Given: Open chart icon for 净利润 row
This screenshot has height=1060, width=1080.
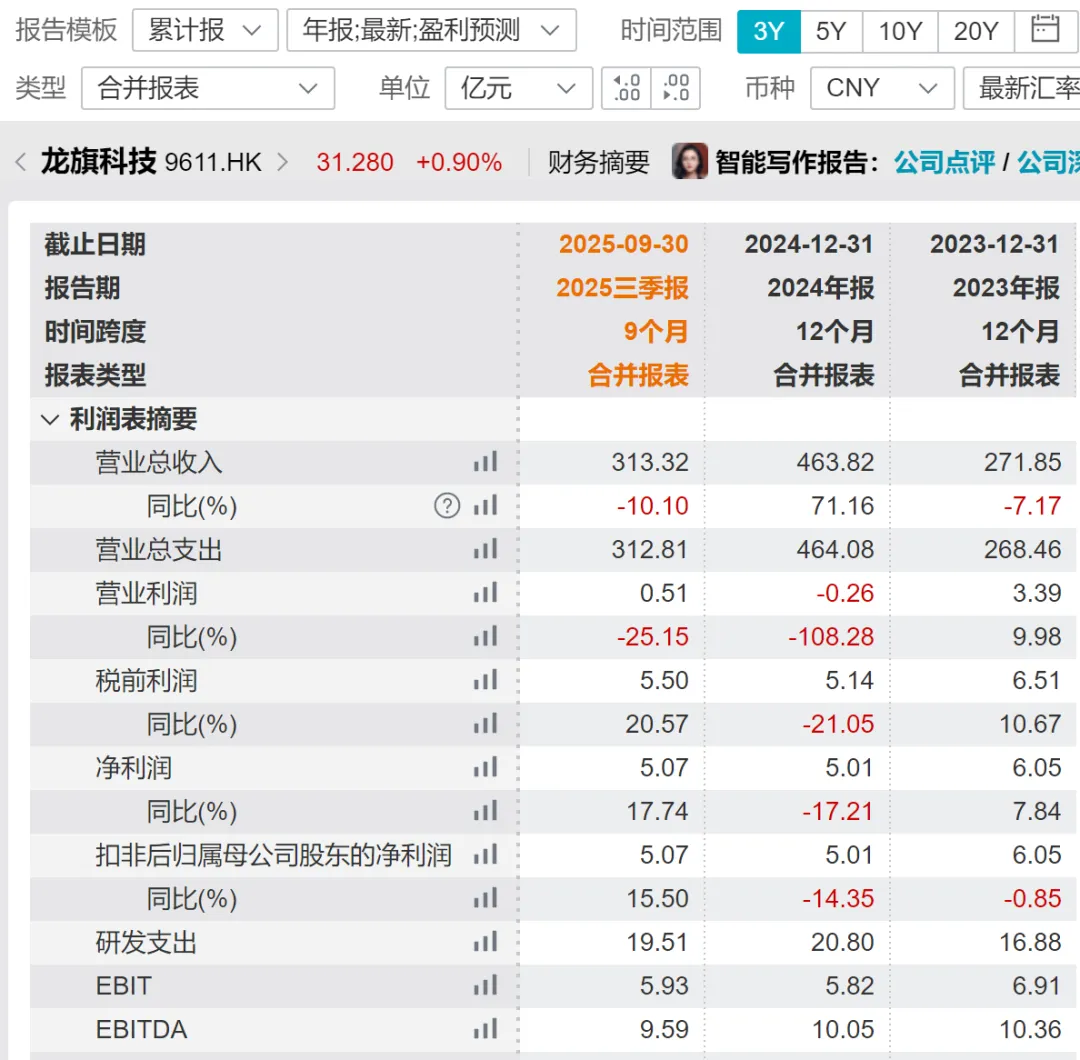Looking at the screenshot, I should [x=486, y=768].
